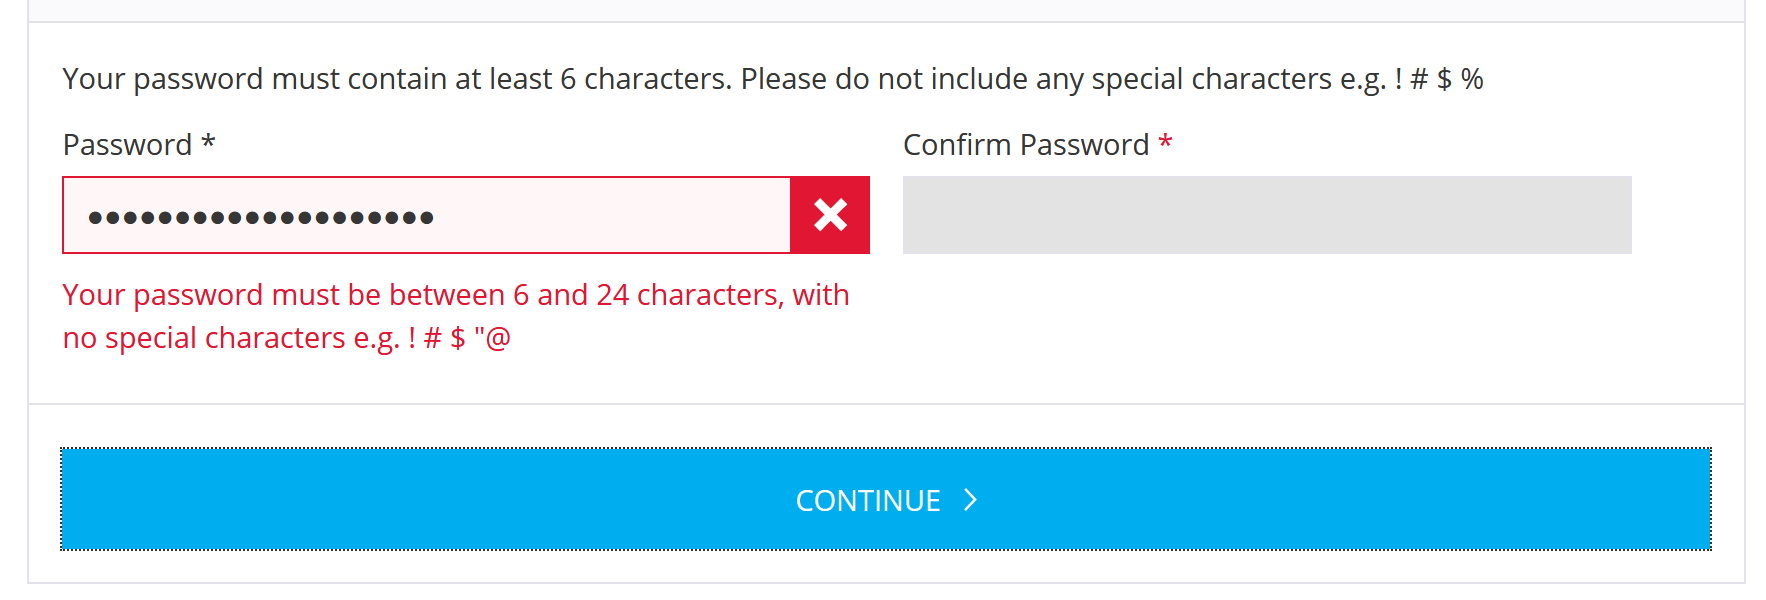
Task: Click the red asterisk next to Confirm Password
Action: [1165, 143]
